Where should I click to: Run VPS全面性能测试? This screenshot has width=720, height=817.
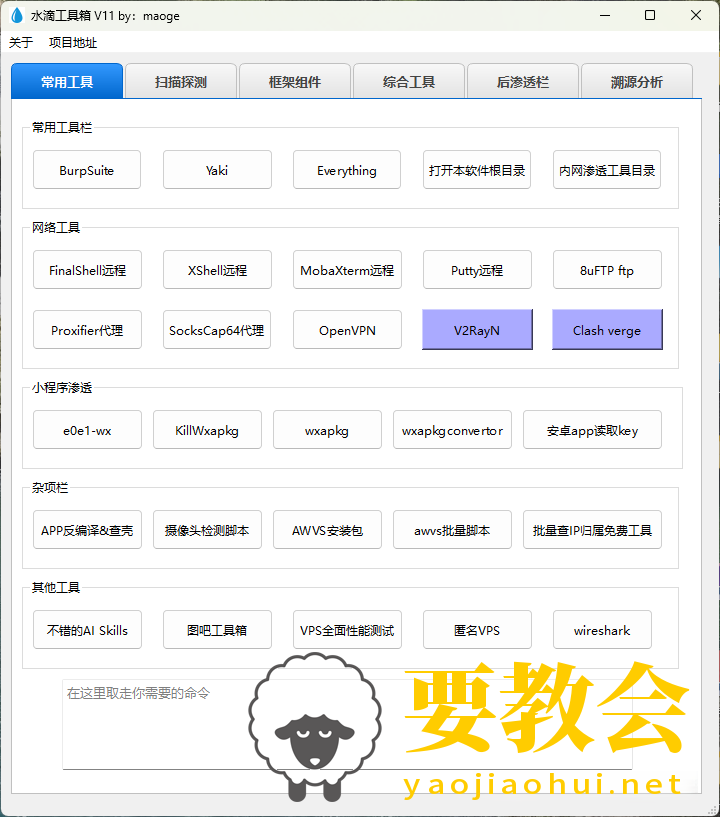click(347, 630)
